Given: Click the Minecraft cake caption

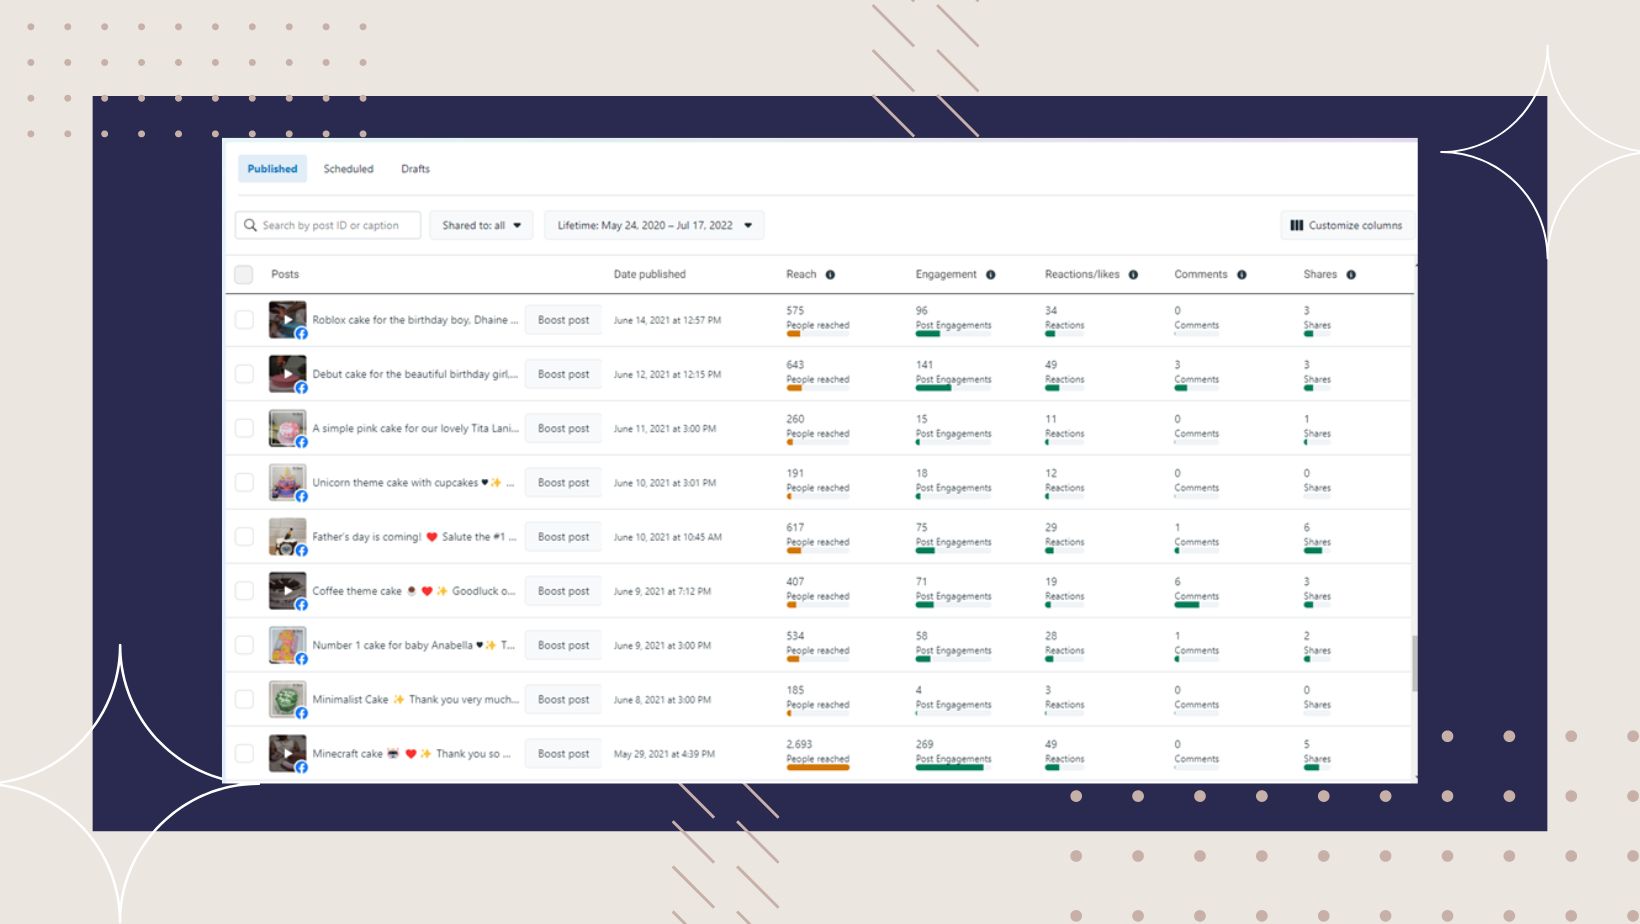Looking at the screenshot, I should [411, 753].
